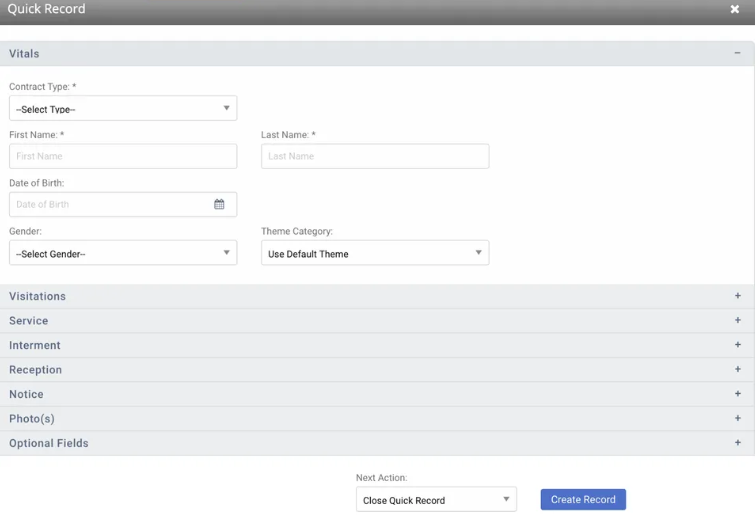
Task: Click the Last Name input field
Action: pyautogui.click(x=375, y=156)
